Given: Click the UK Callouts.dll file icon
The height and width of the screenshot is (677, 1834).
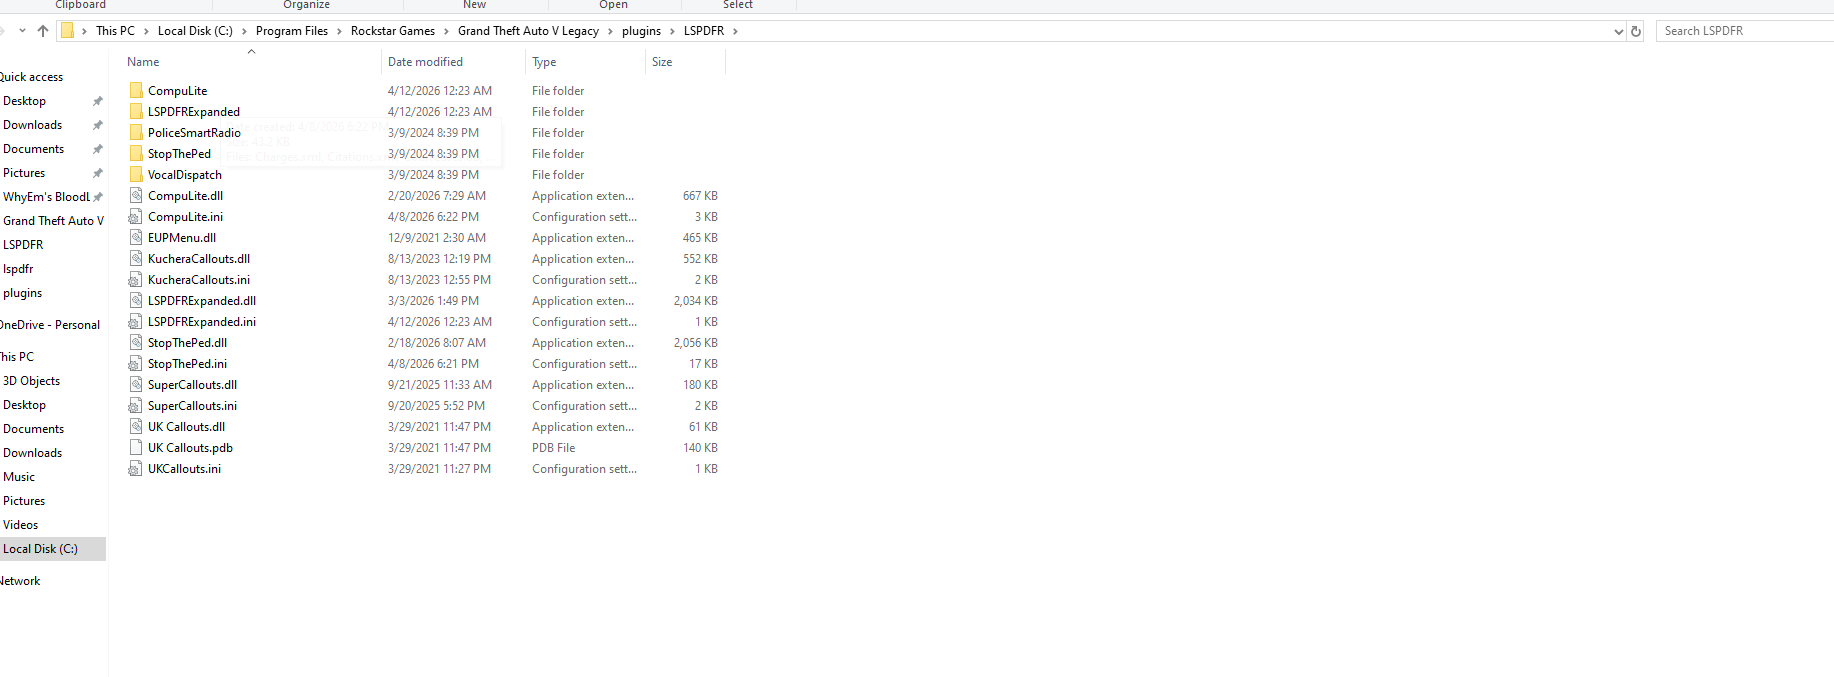Looking at the screenshot, I should pyautogui.click(x=136, y=427).
